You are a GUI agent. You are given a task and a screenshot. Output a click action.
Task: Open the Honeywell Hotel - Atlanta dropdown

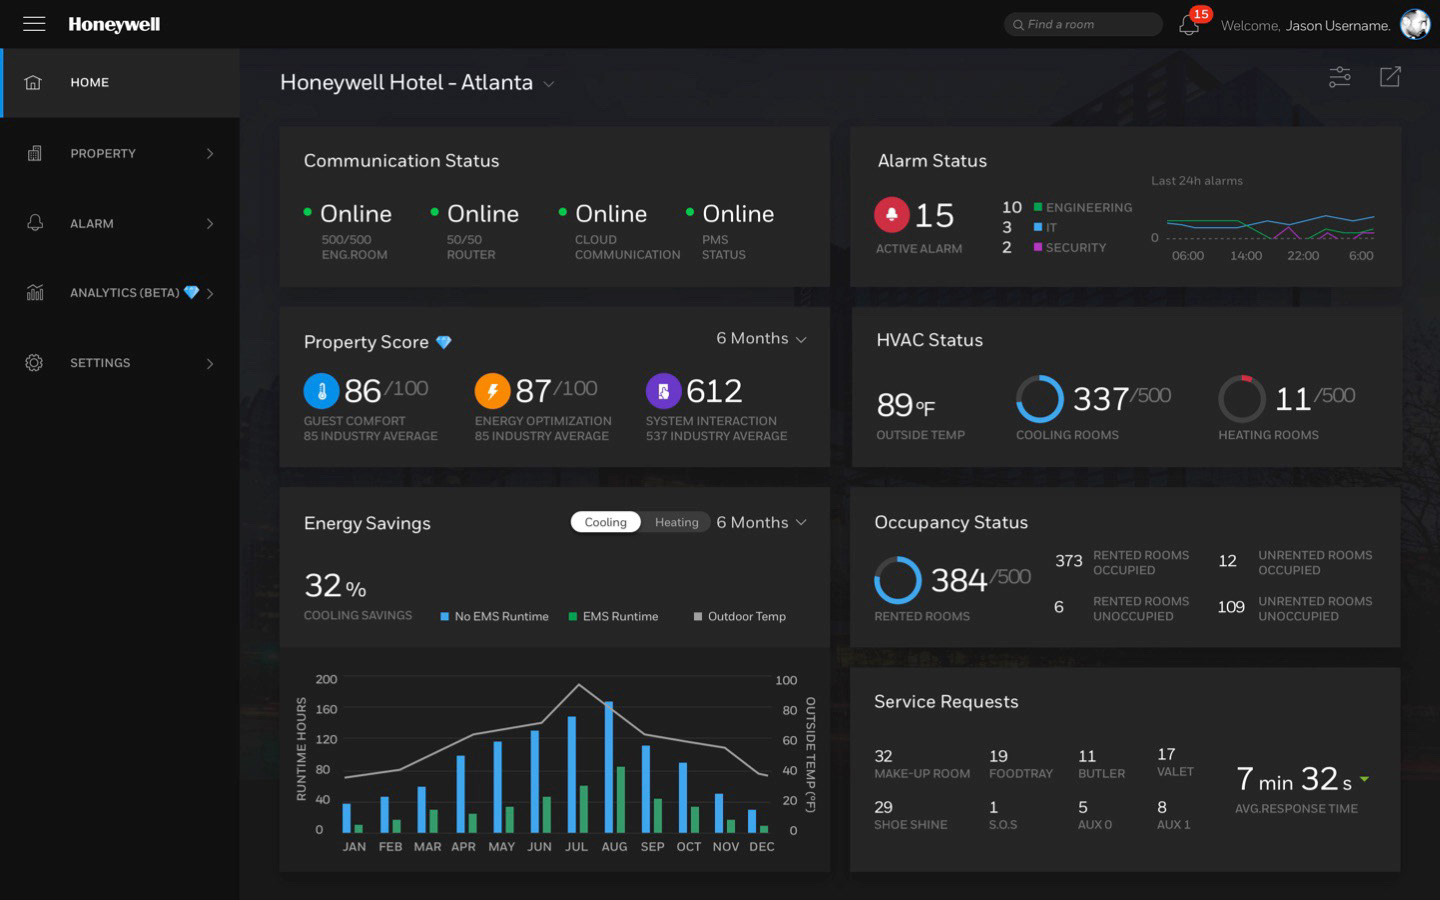coord(417,83)
